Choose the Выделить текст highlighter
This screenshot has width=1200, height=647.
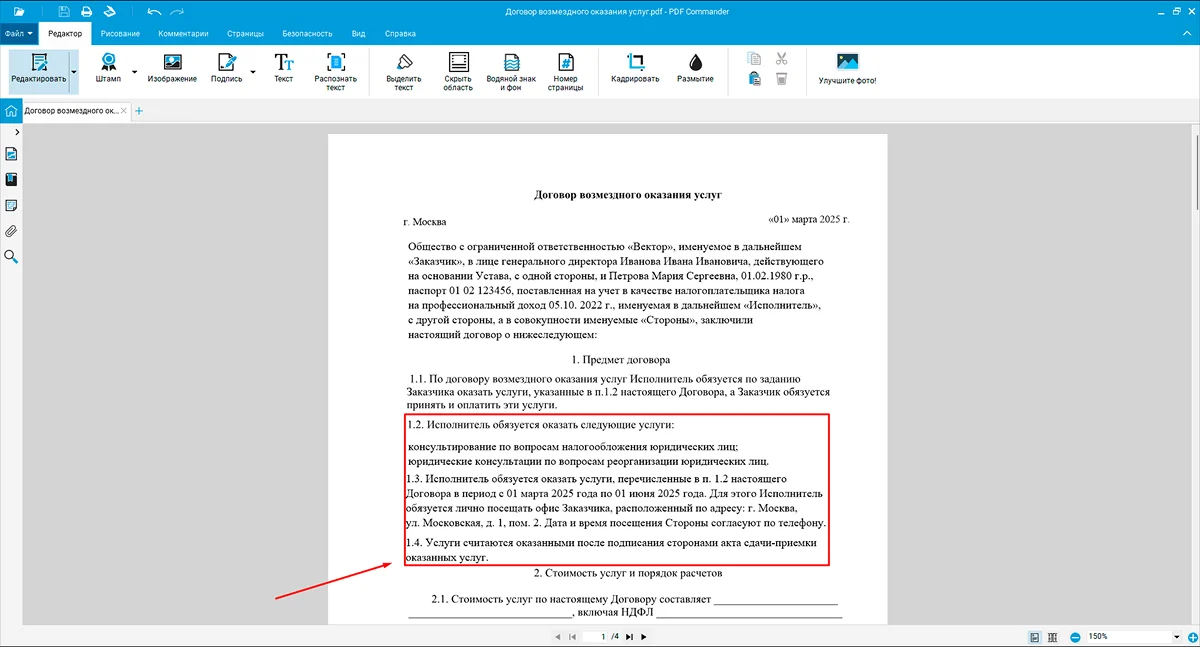[404, 72]
